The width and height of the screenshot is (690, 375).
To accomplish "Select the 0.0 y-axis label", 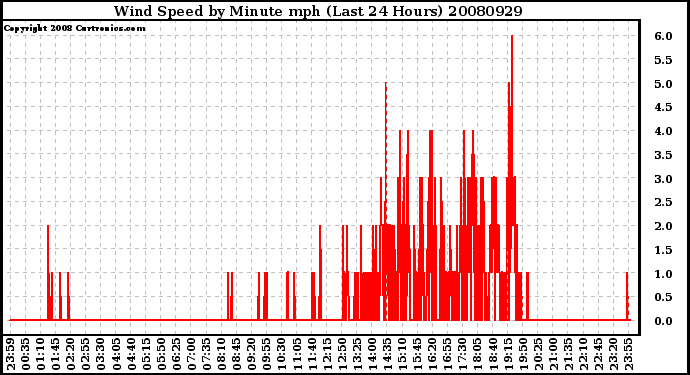I will pos(663,321).
